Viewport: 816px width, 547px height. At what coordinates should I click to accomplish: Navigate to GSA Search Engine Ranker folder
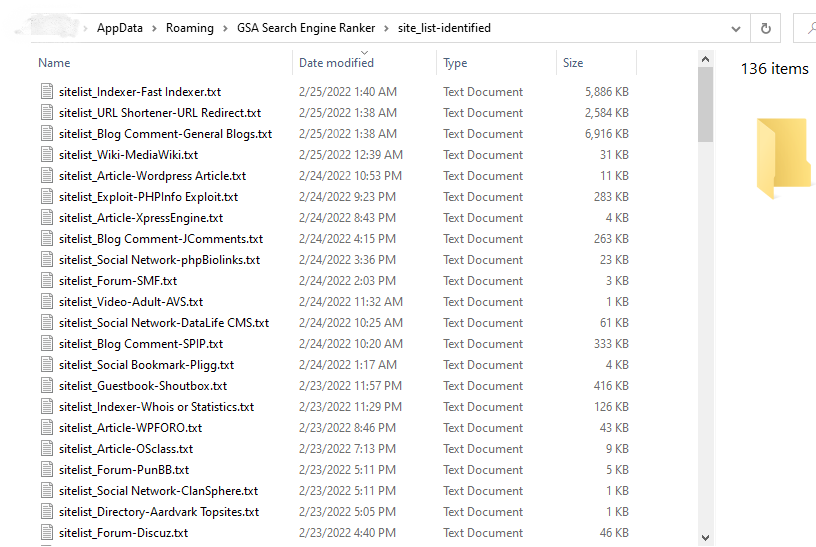[x=306, y=28]
